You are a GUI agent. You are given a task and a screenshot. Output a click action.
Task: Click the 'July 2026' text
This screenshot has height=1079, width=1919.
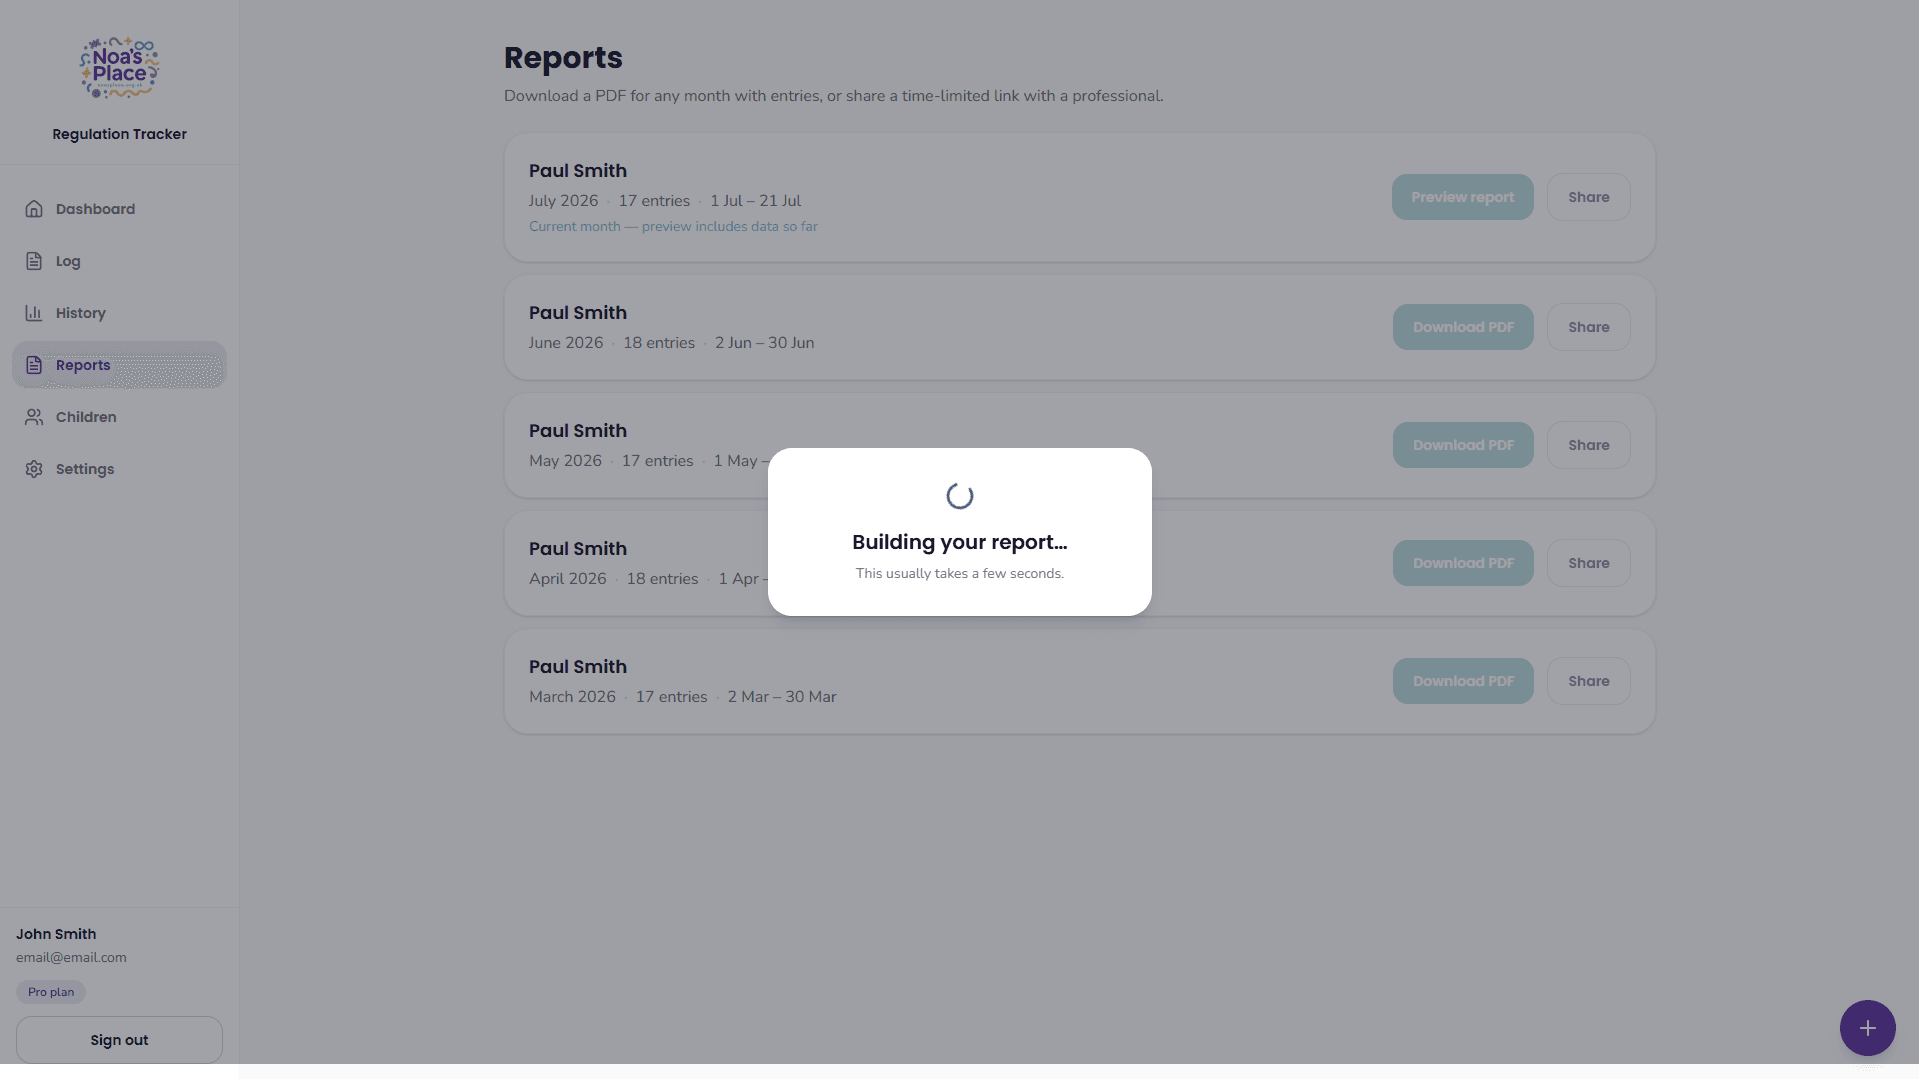pos(563,201)
